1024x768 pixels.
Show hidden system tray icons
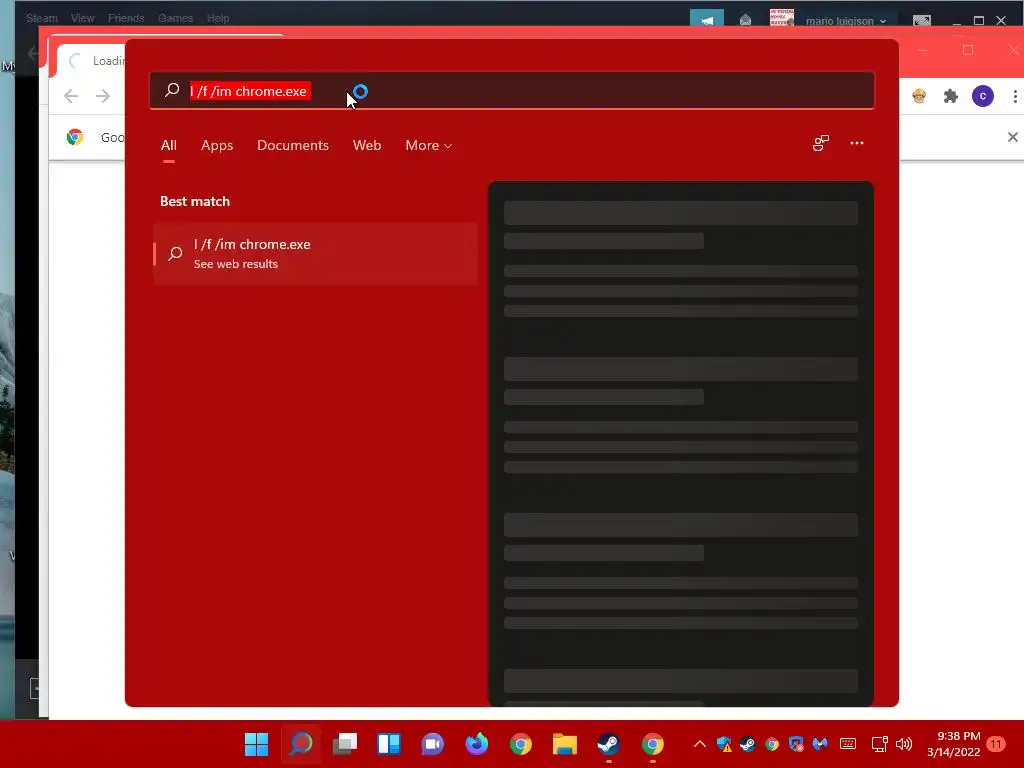699,744
